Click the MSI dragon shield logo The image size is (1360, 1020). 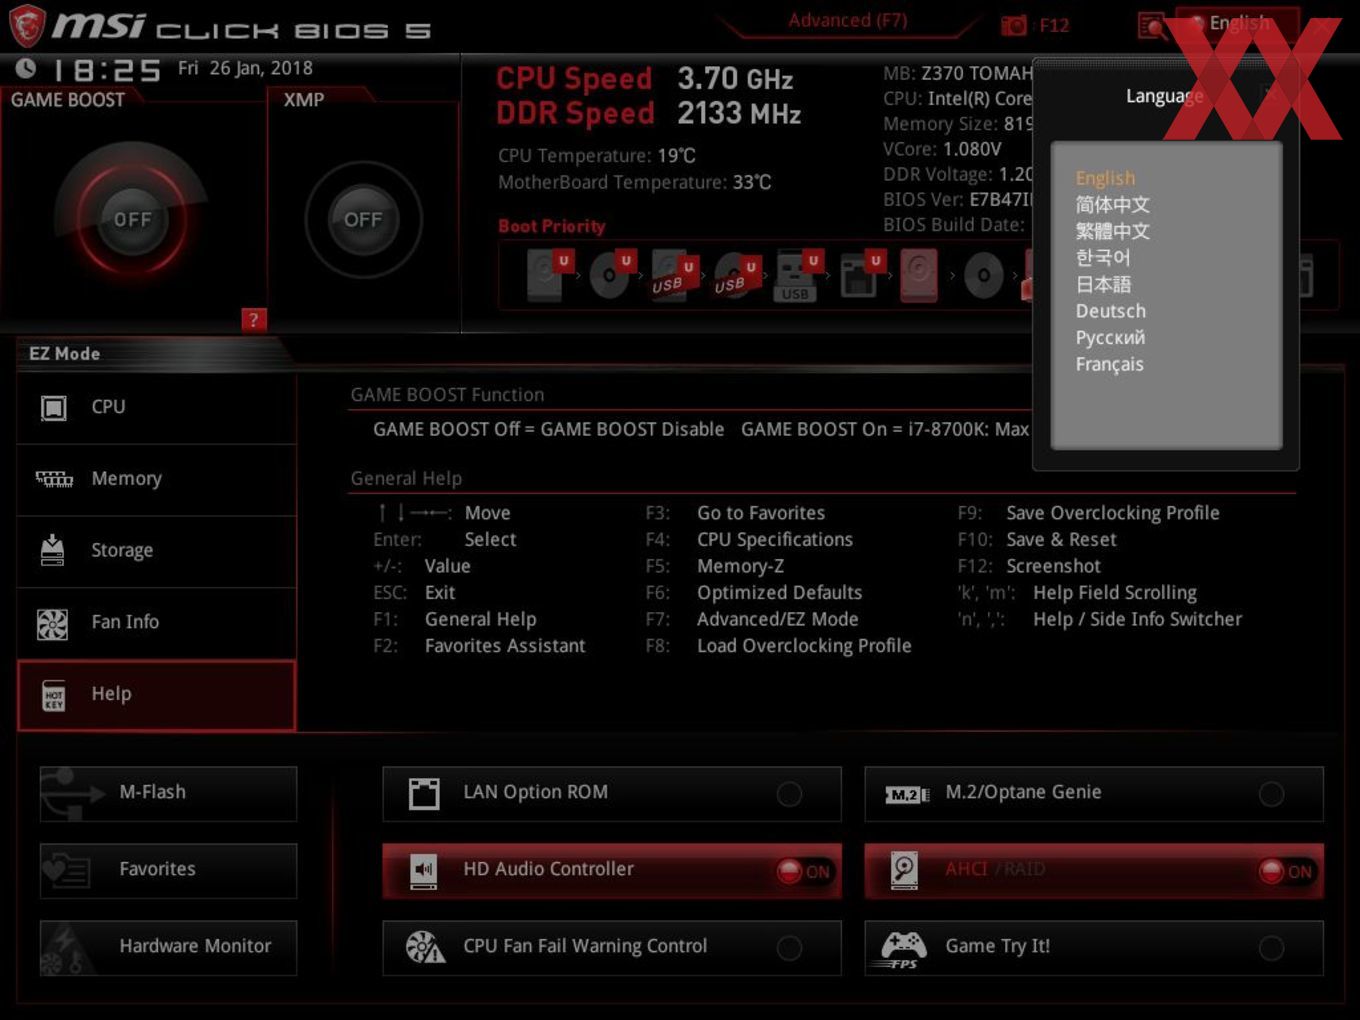[x=27, y=25]
